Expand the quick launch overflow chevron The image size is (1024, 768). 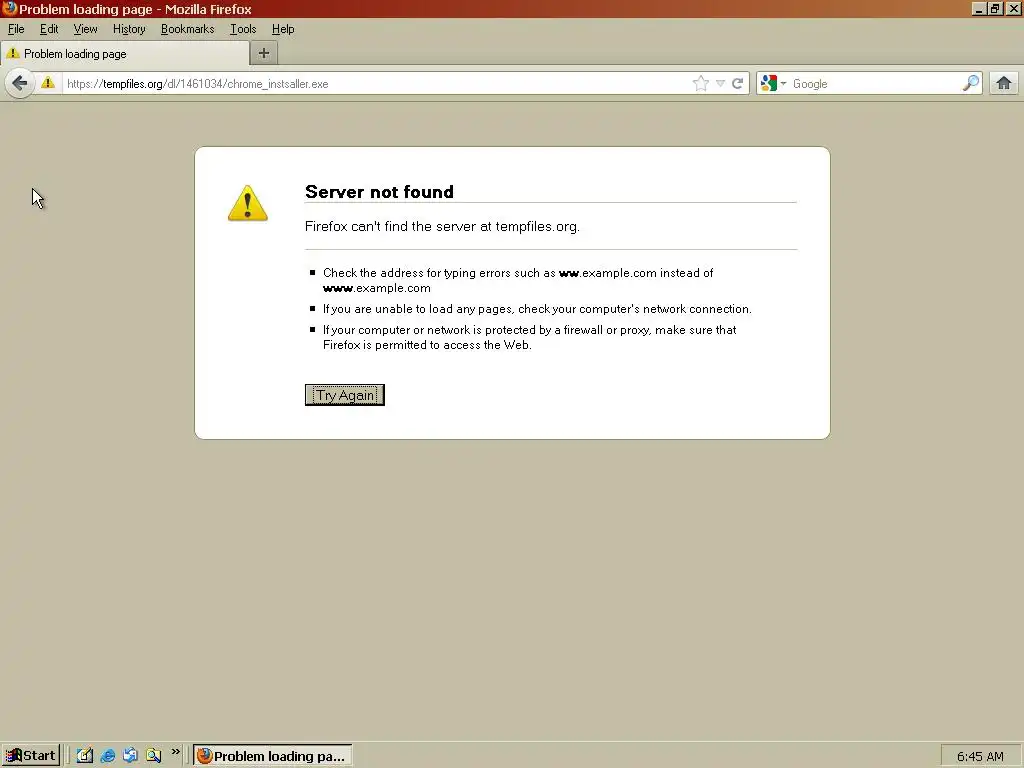(x=175, y=752)
